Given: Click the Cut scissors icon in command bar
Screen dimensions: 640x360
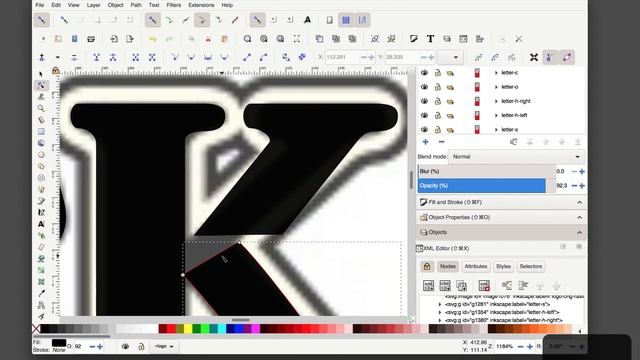Looking at the screenshot, I should 208,39.
